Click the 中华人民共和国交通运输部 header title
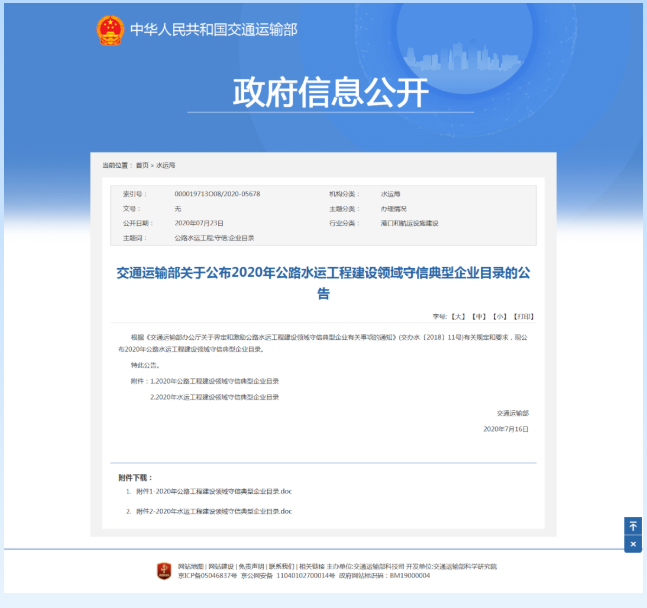647x608 pixels. point(213,30)
